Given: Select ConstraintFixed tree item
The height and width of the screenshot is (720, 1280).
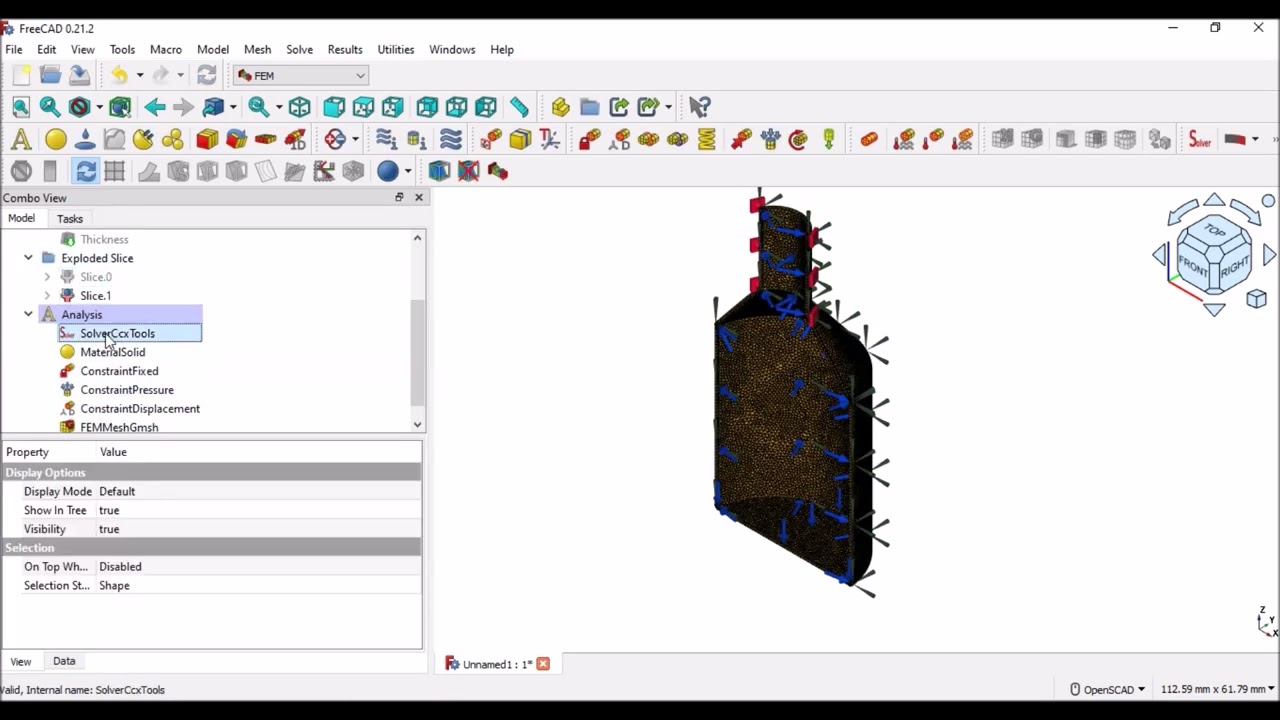Looking at the screenshot, I should tap(119, 371).
